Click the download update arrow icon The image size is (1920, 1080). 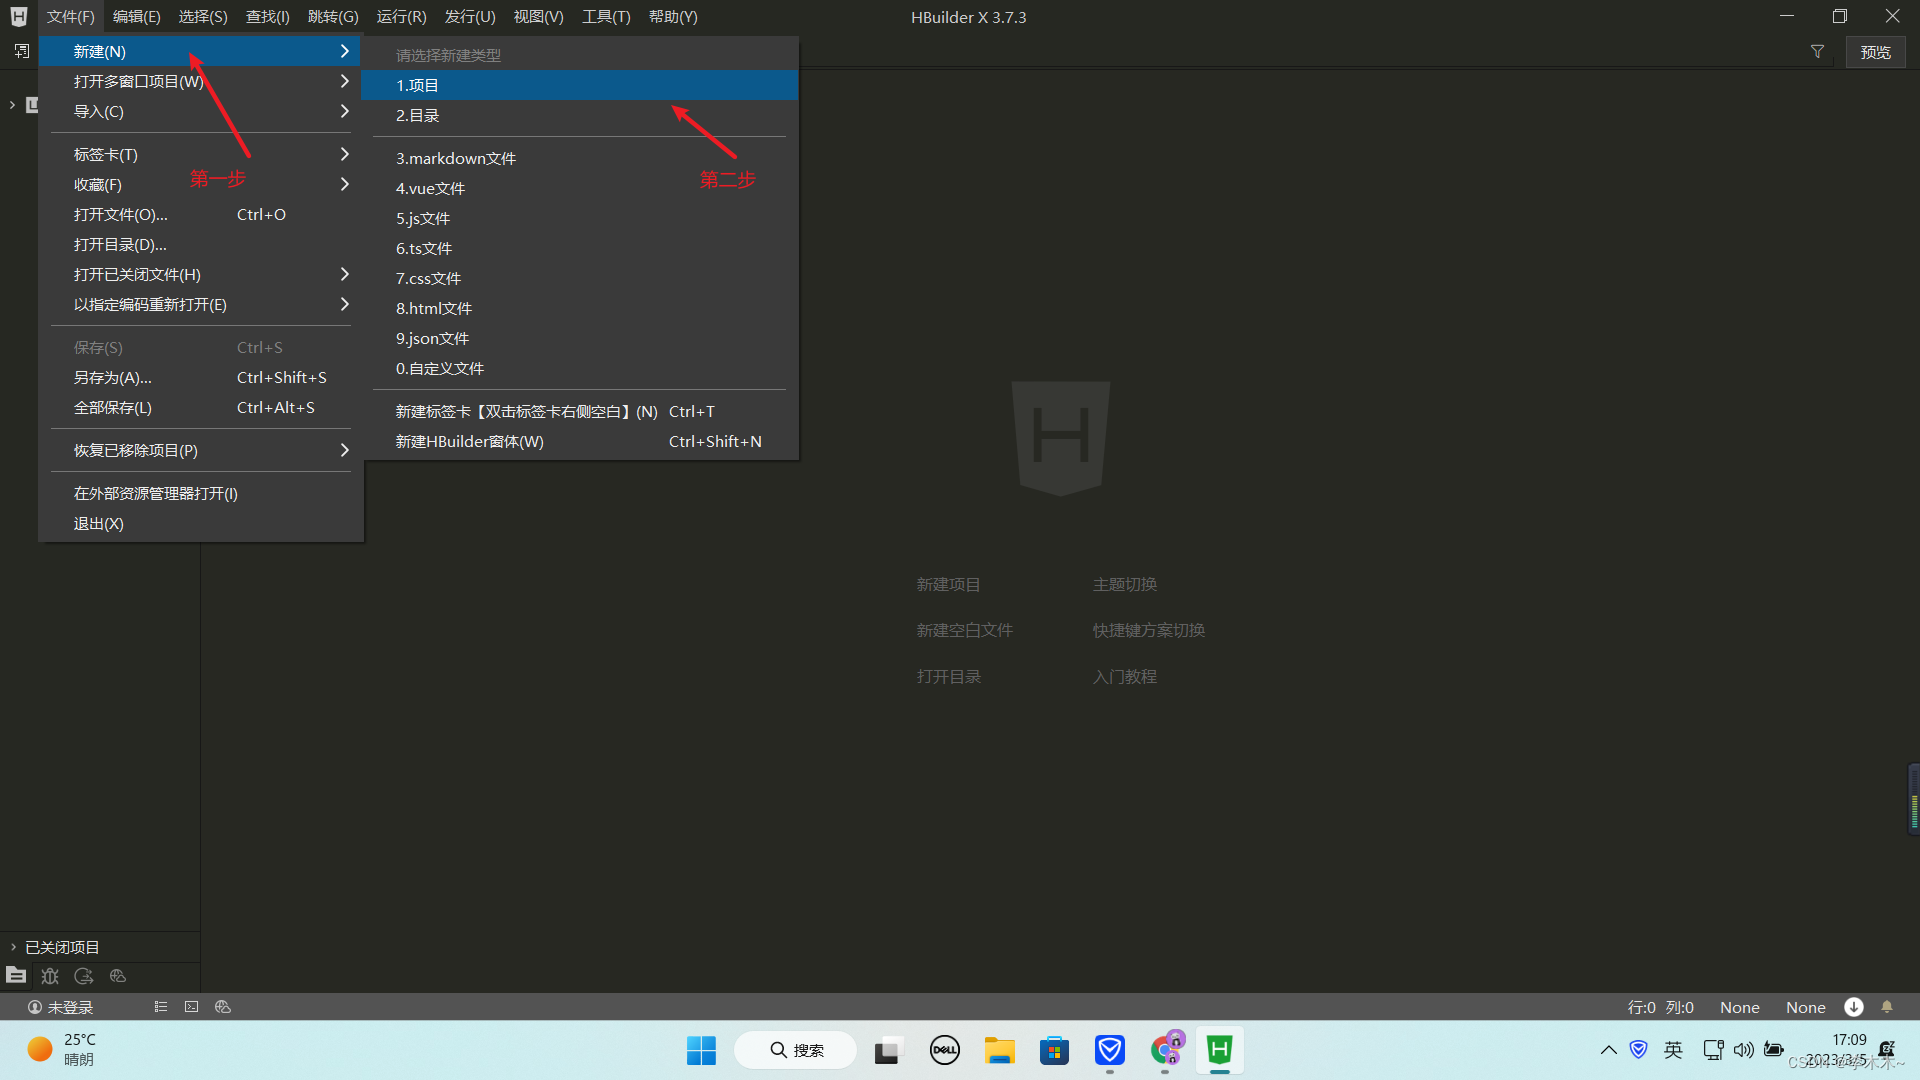(1854, 1007)
